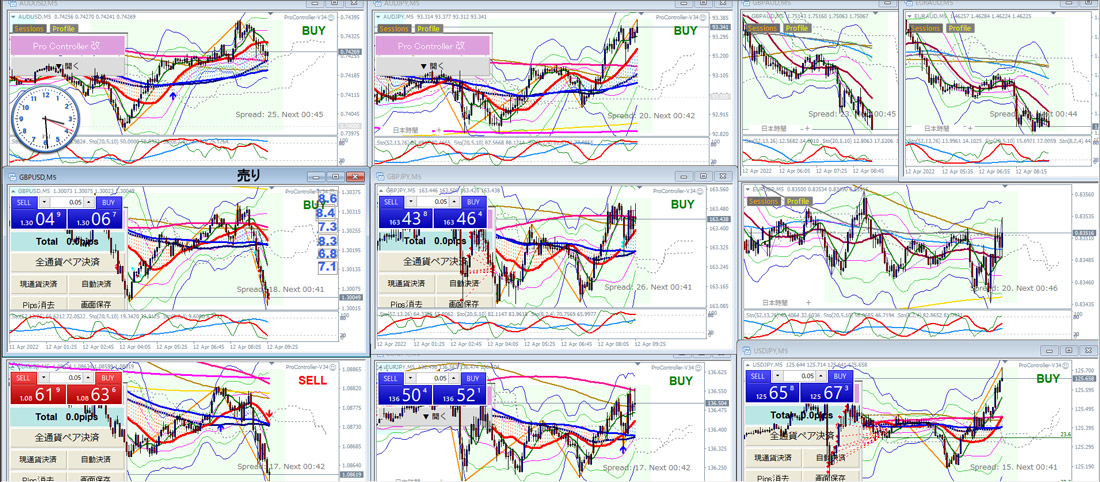
Task: Click the blue up arrow signal on AUDUSD chart
Action: point(174,95)
